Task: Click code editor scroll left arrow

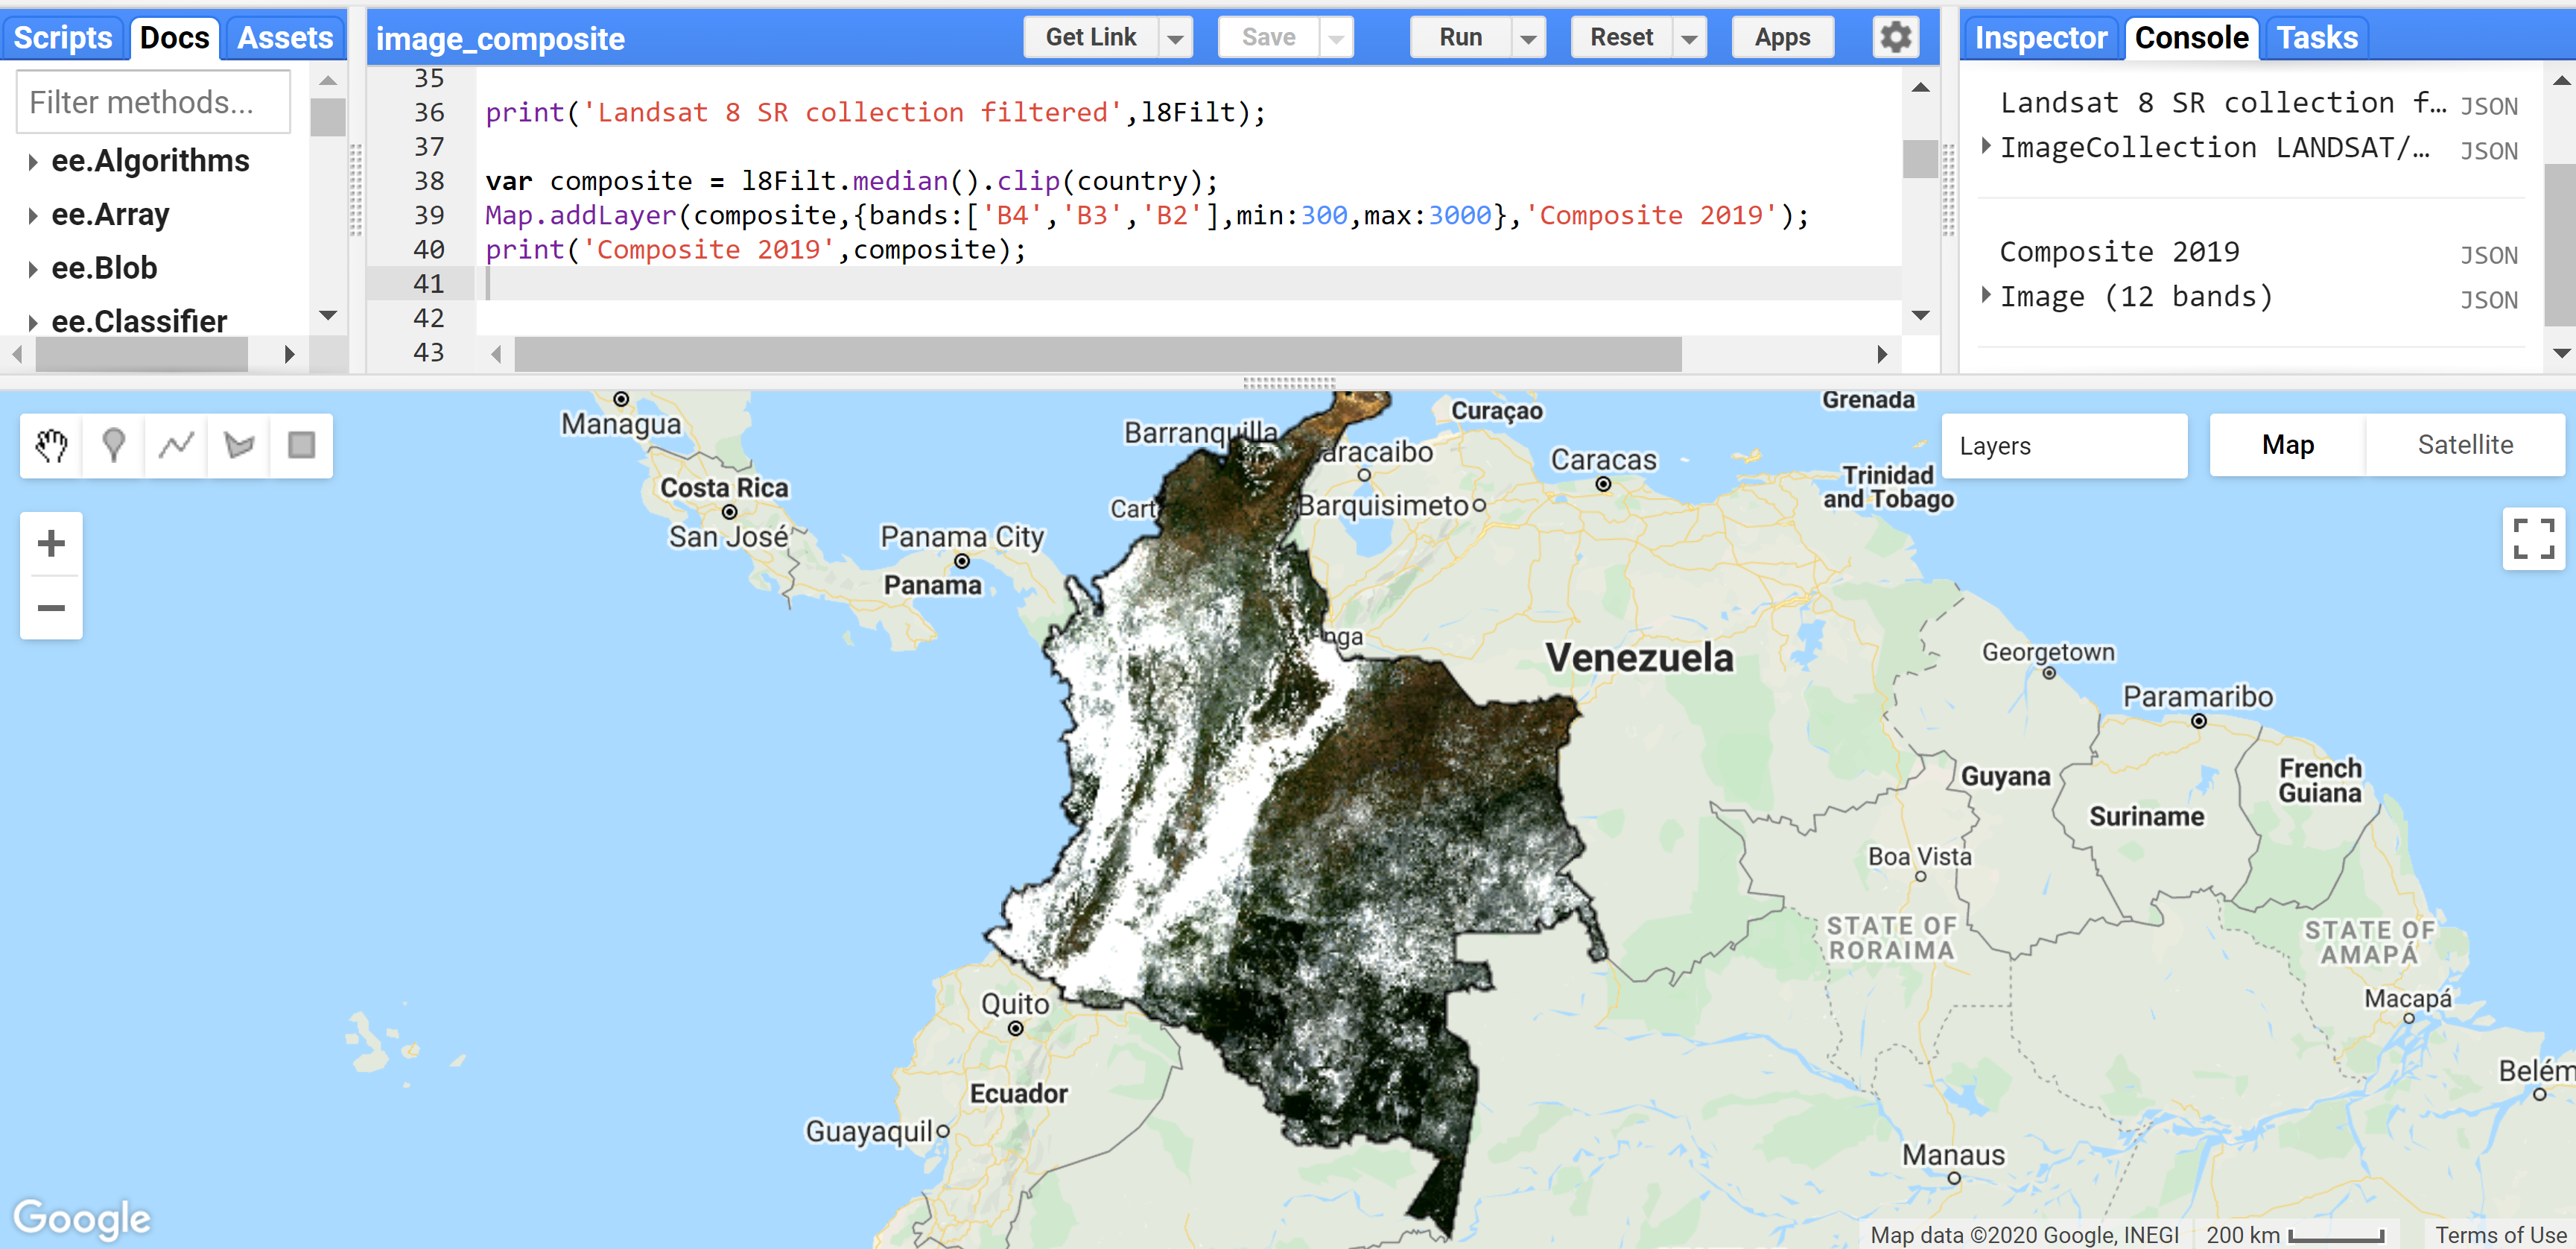Action: pyautogui.click(x=496, y=354)
